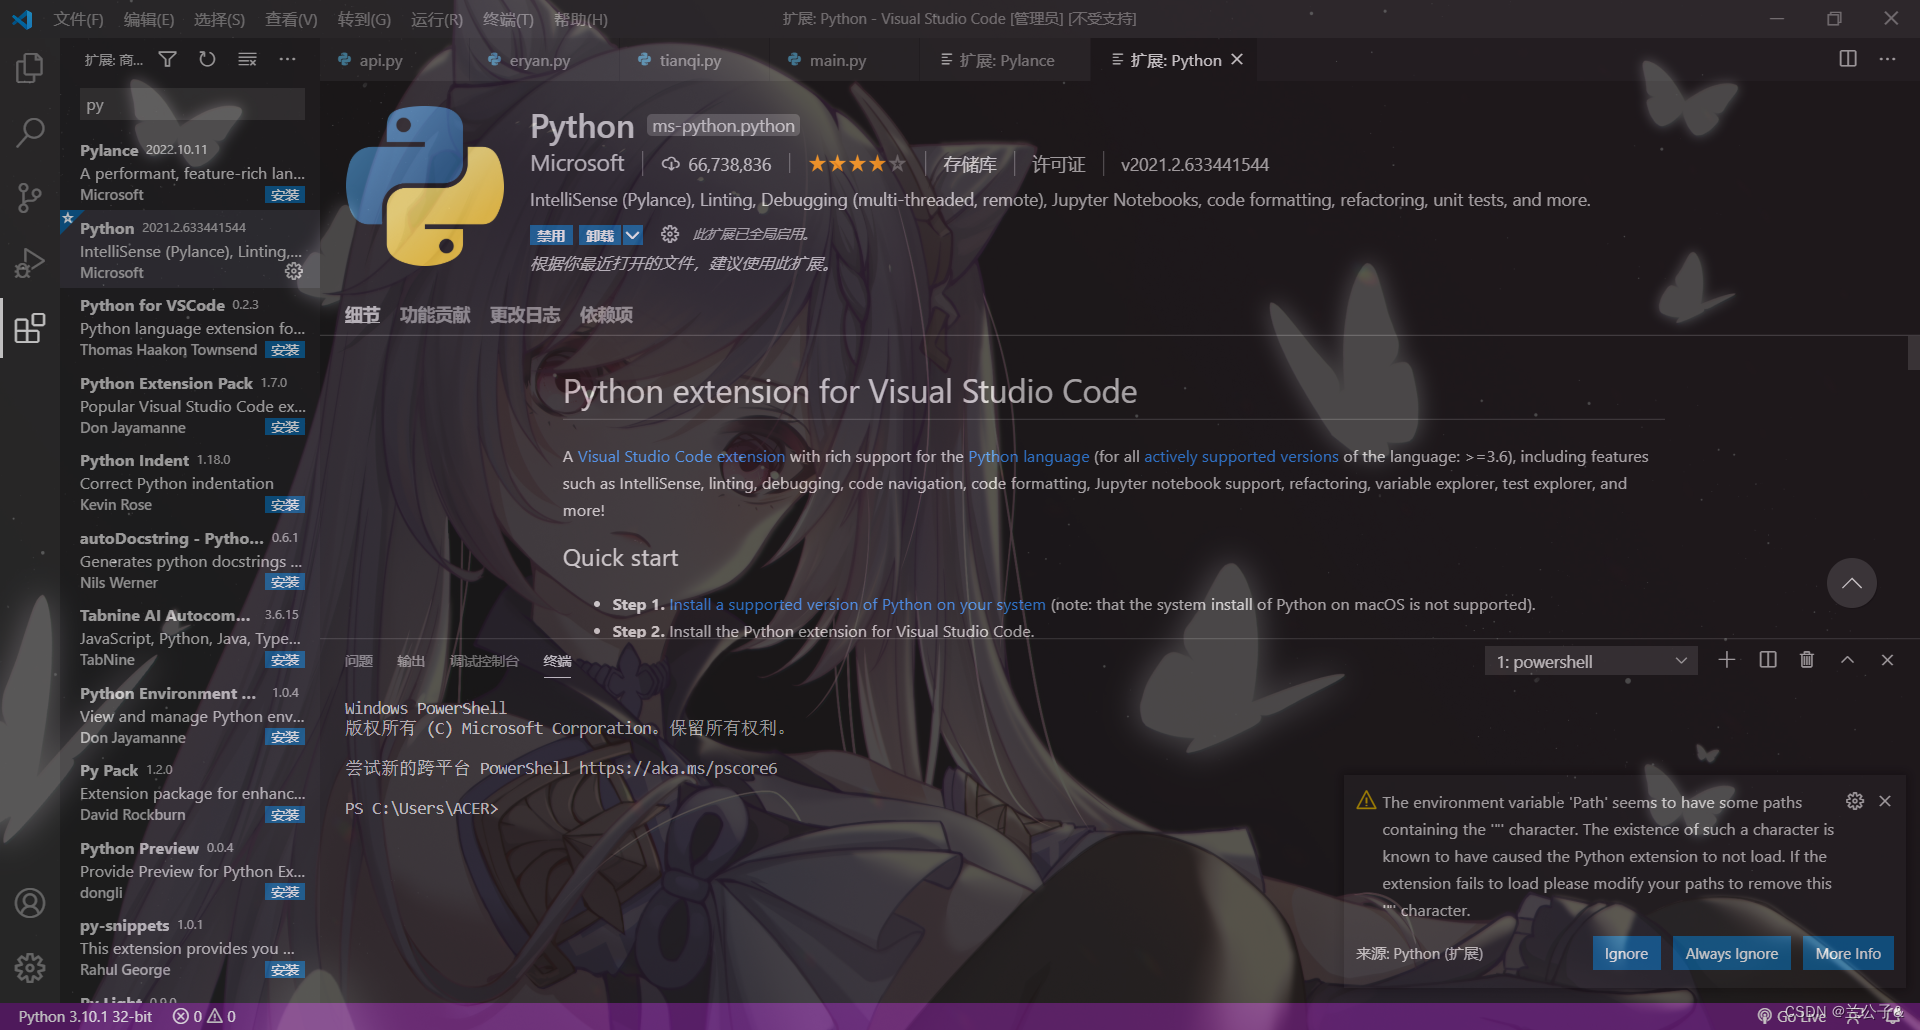1920x1030 pixels.
Task: Switch to the tianqi.py tab
Action: (x=690, y=60)
